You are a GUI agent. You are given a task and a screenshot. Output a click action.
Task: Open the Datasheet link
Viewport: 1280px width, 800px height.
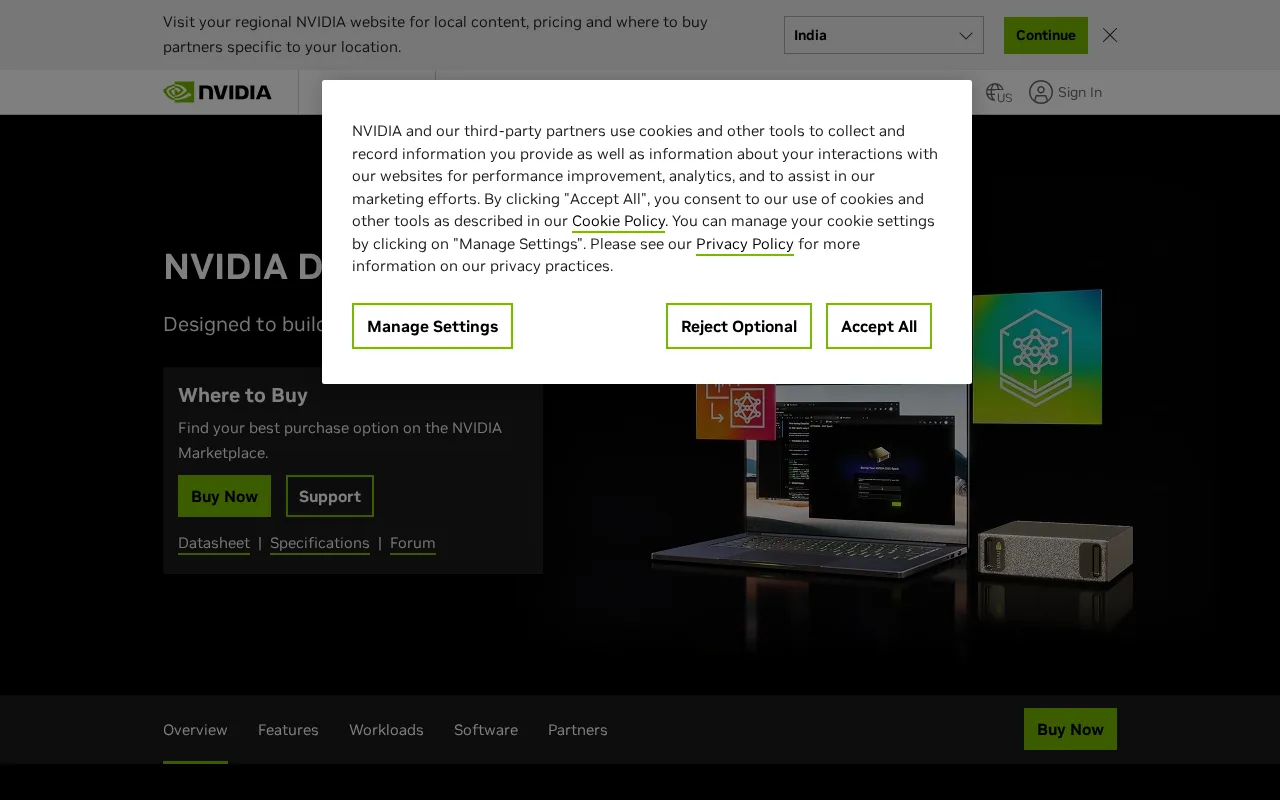coord(214,543)
